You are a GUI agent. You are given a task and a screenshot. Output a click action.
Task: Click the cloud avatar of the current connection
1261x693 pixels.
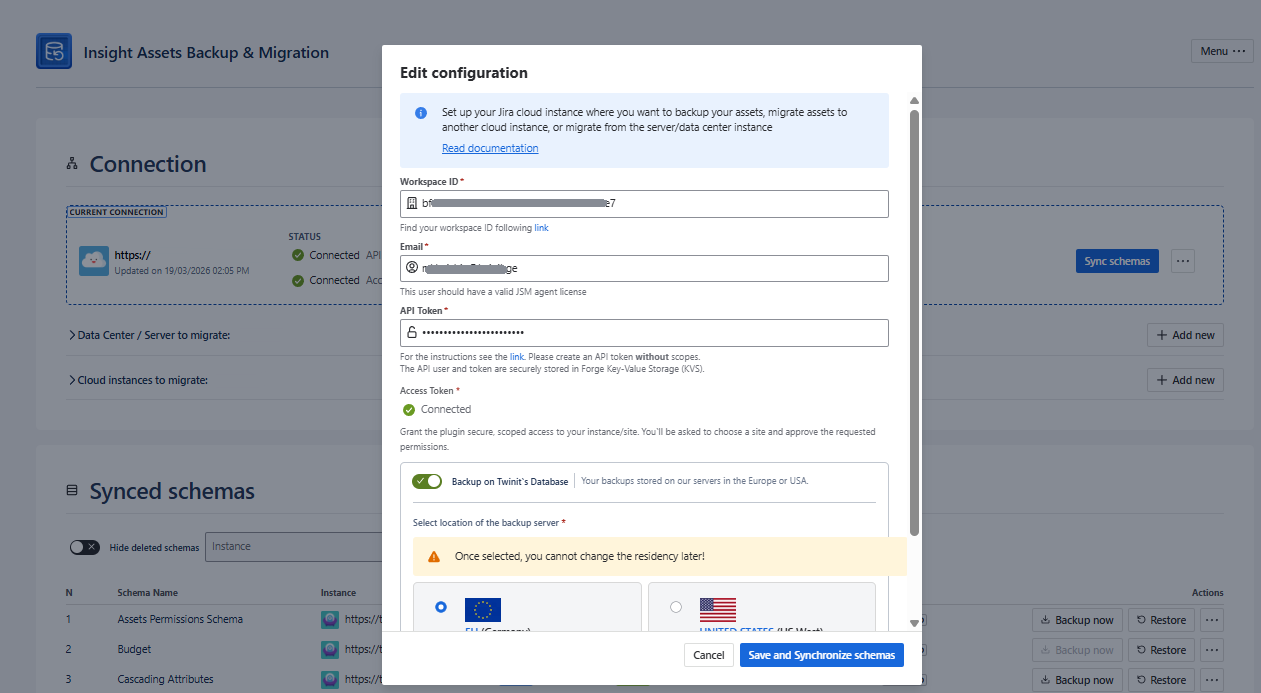(x=94, y=261)
